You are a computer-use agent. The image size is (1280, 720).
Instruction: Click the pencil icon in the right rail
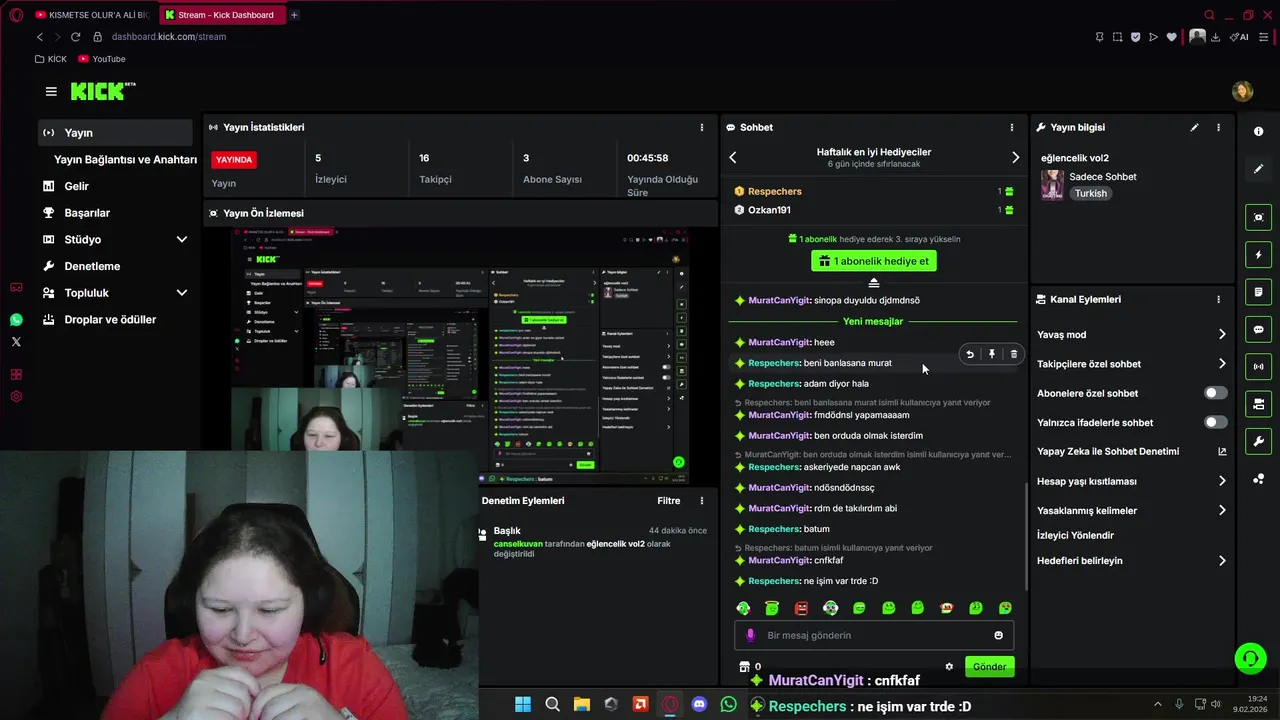tap(1258, 169)
